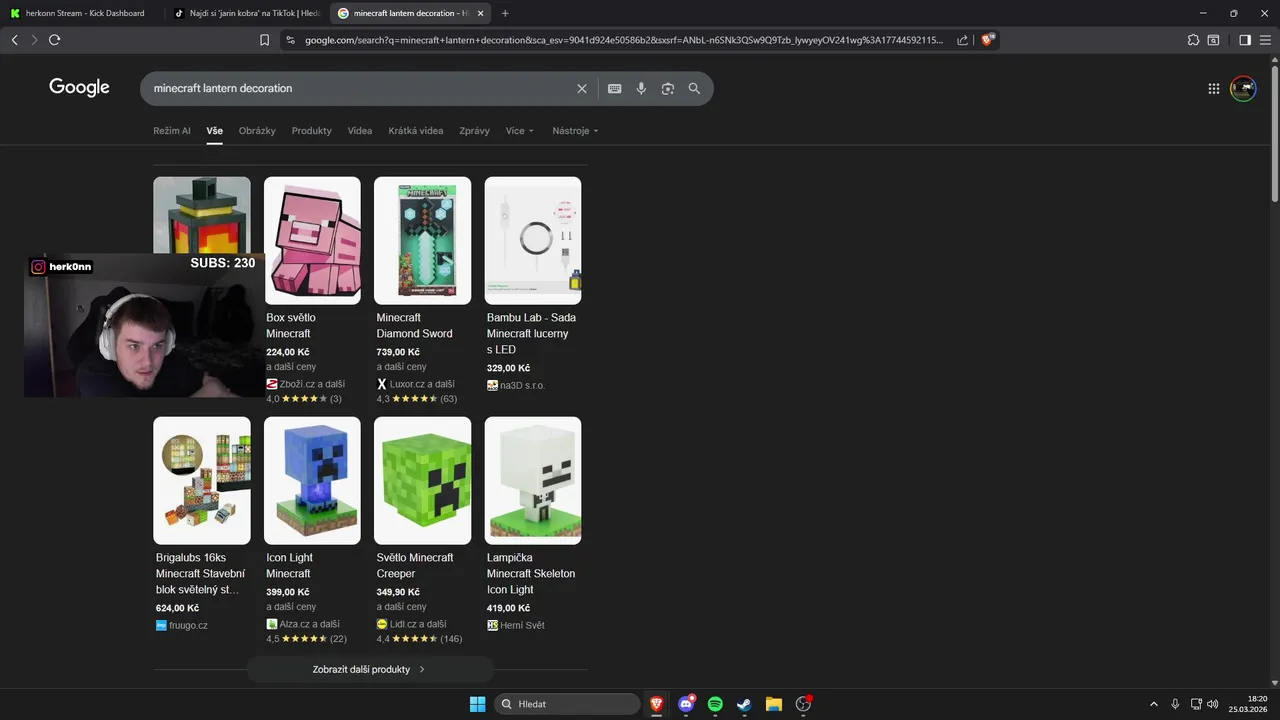Image resolution: width=1280 pixels, height=720 pixels.
Task: Click the Minecraft lantern lamp thumbnail
Action: click(202, 215)
